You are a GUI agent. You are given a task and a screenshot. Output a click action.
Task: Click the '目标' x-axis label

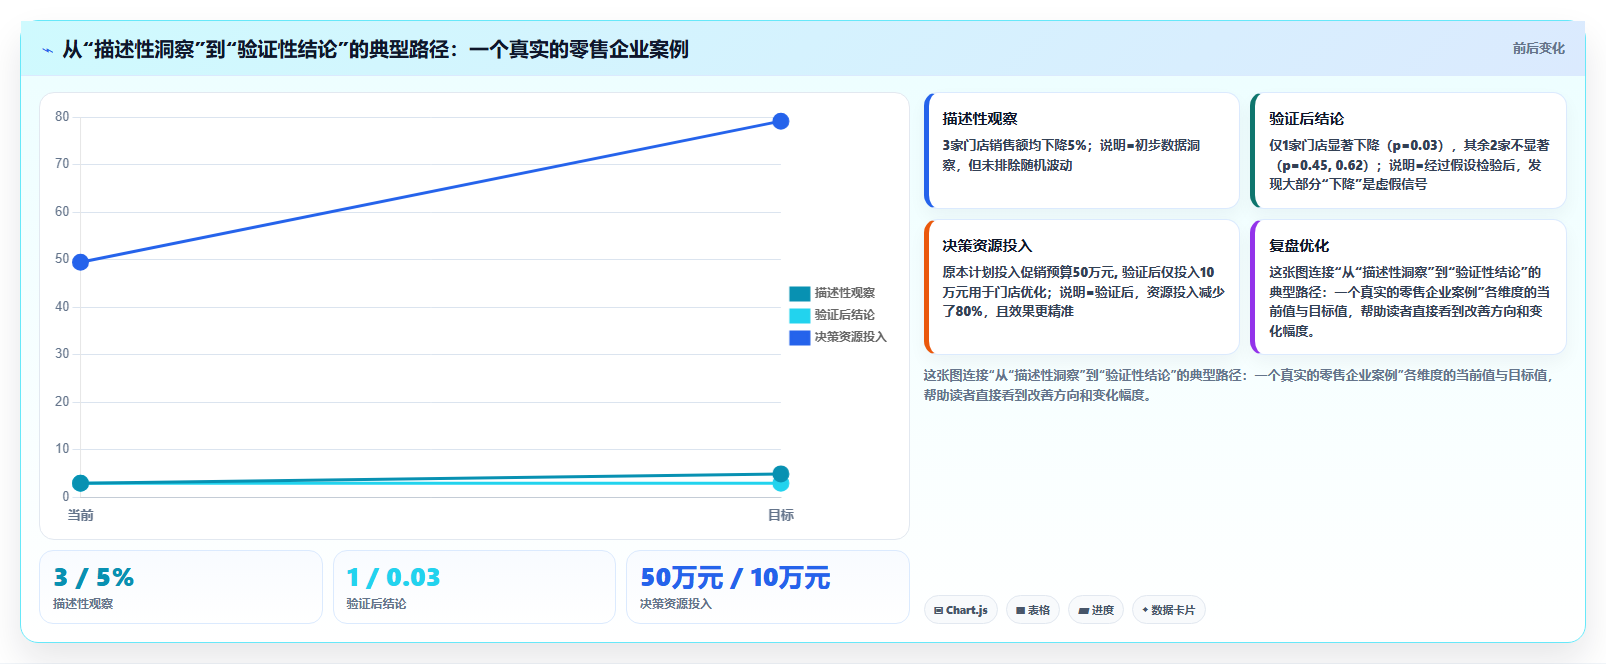[781, 515]
